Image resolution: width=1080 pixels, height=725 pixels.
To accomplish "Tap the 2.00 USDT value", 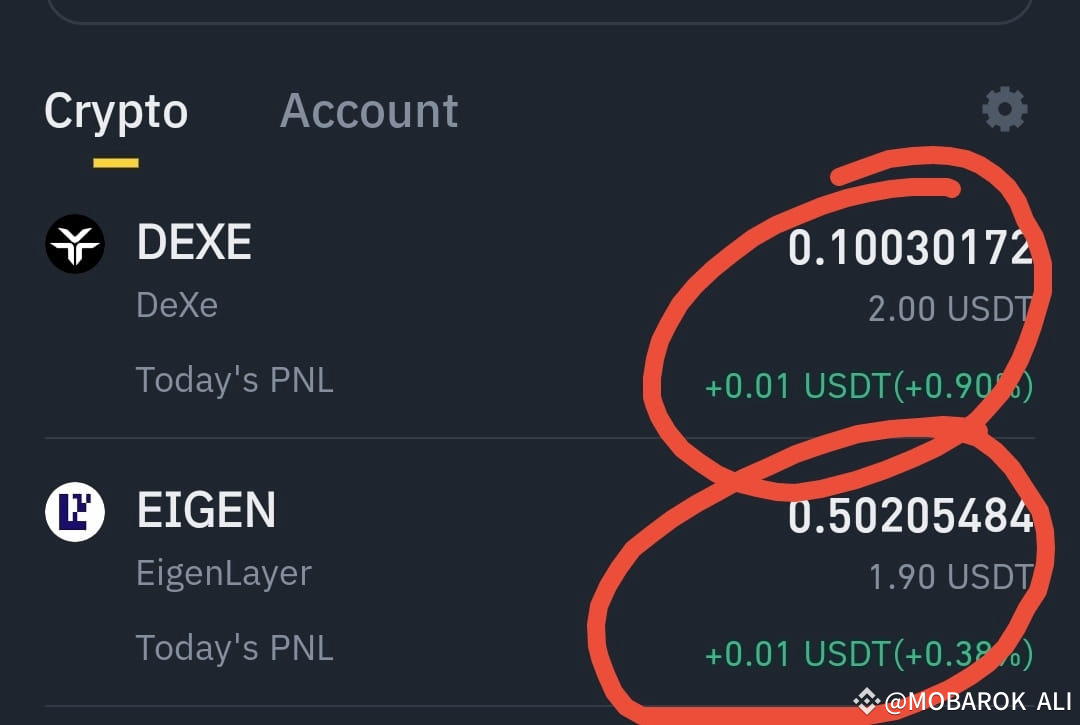I will coord(951,309).
